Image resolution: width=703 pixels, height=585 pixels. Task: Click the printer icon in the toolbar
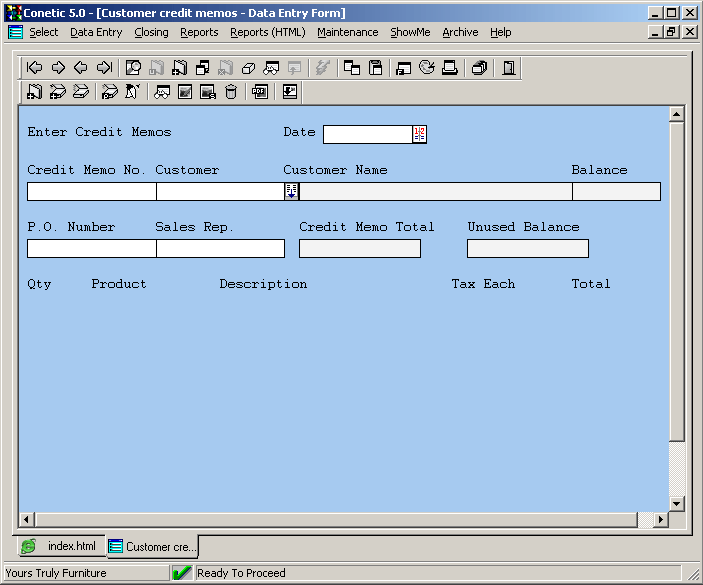tap(450, 68)
